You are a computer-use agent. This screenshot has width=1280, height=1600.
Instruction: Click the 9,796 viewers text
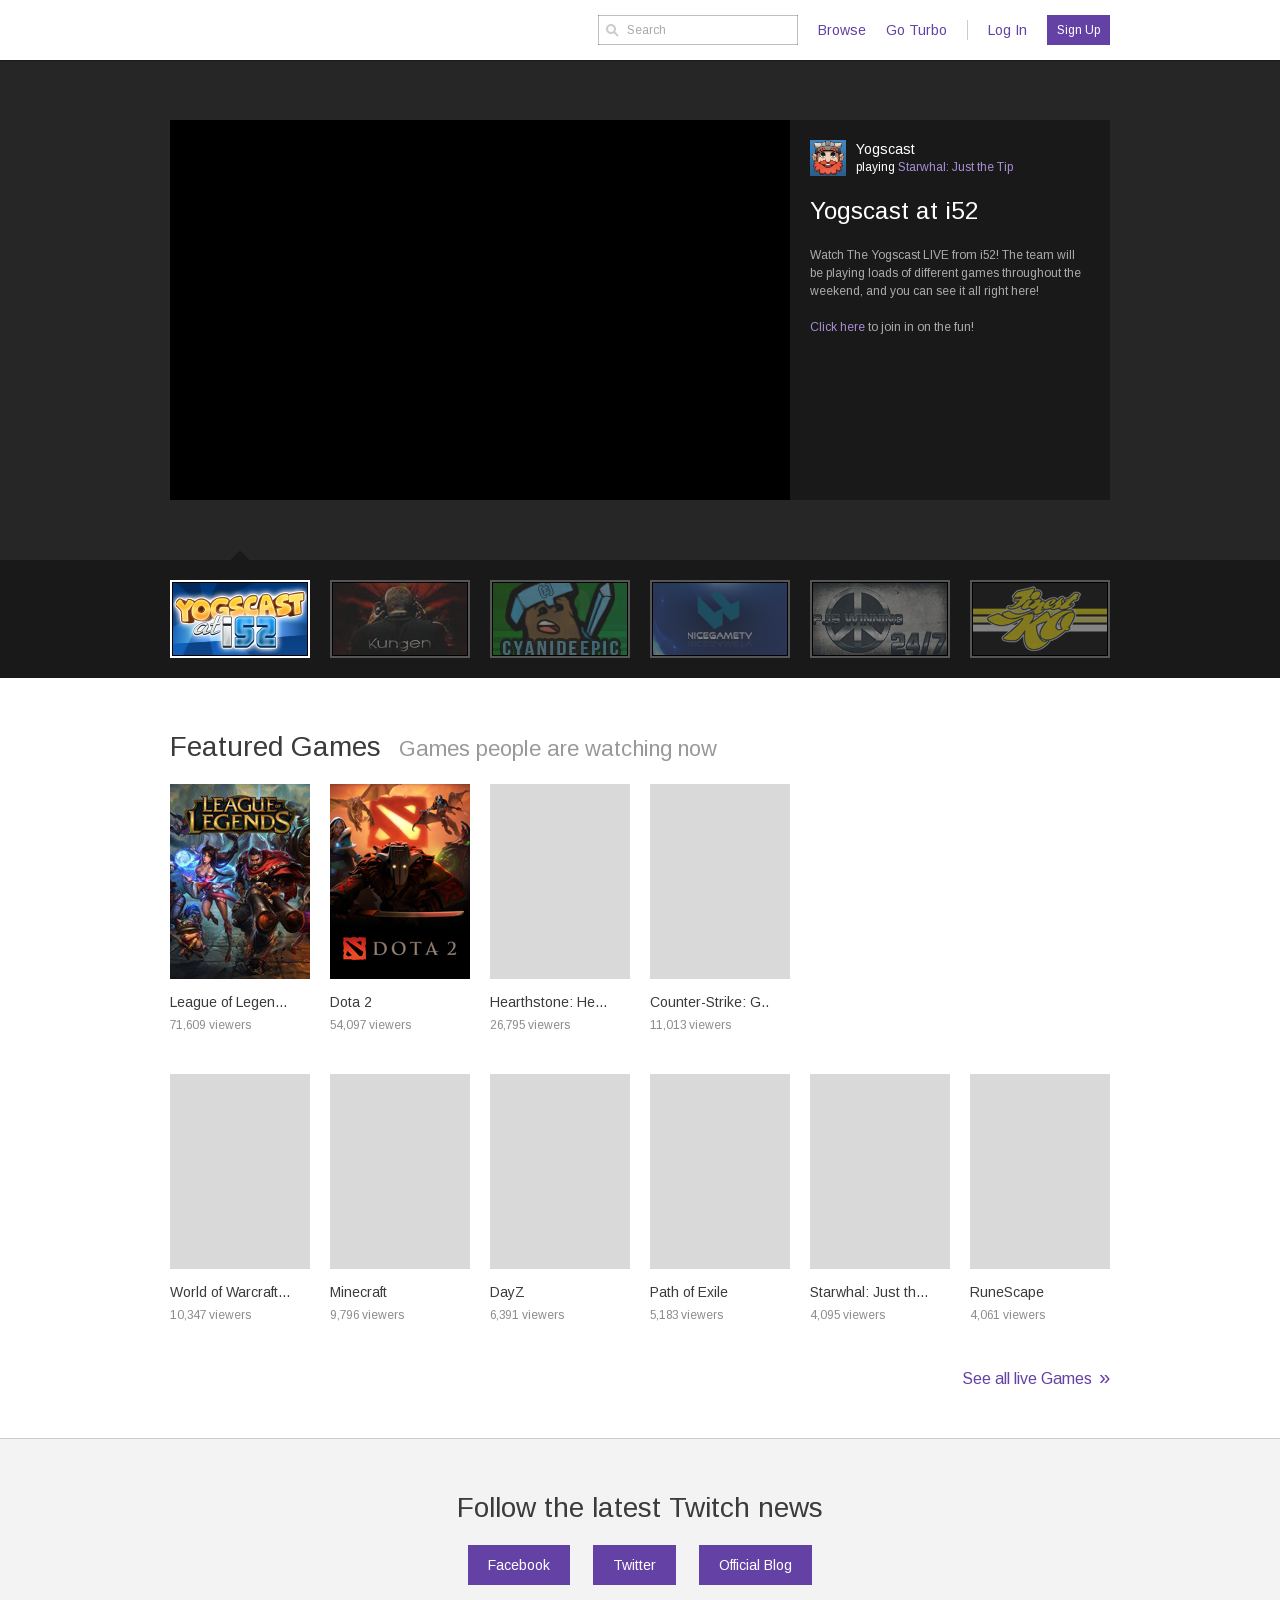(367, 1315)
